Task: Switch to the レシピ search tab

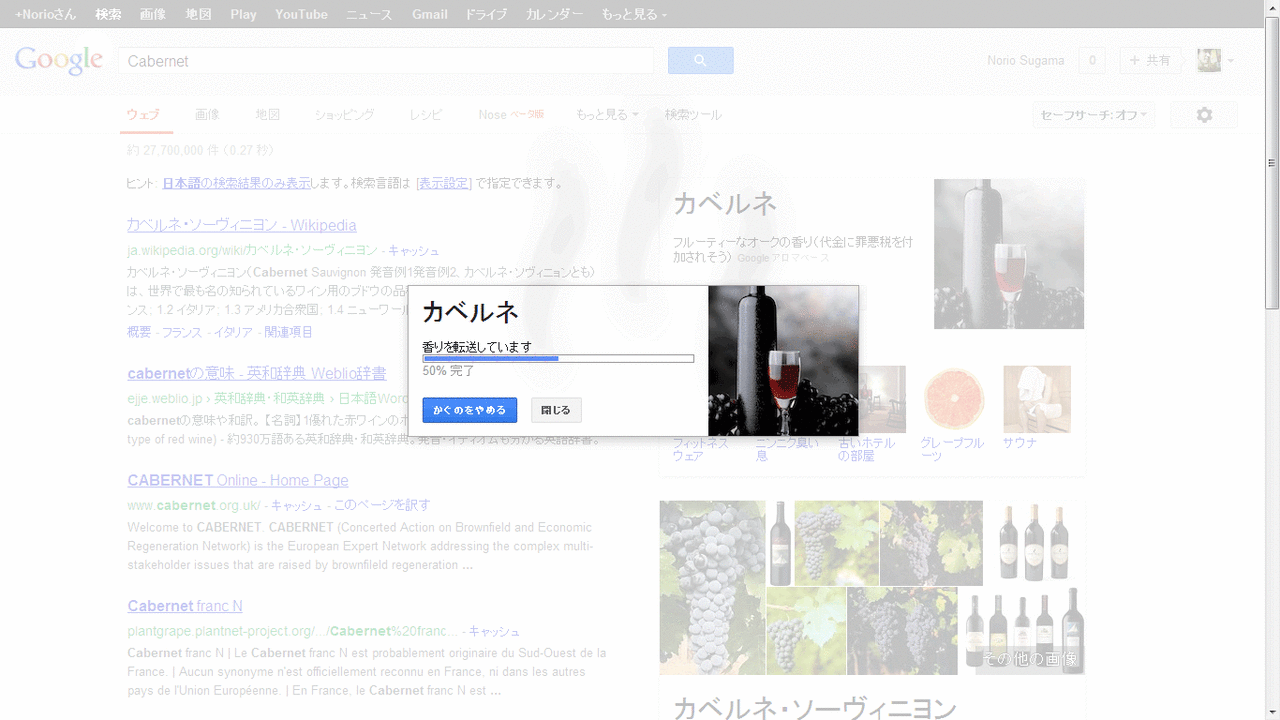Action: coord(425,115)
